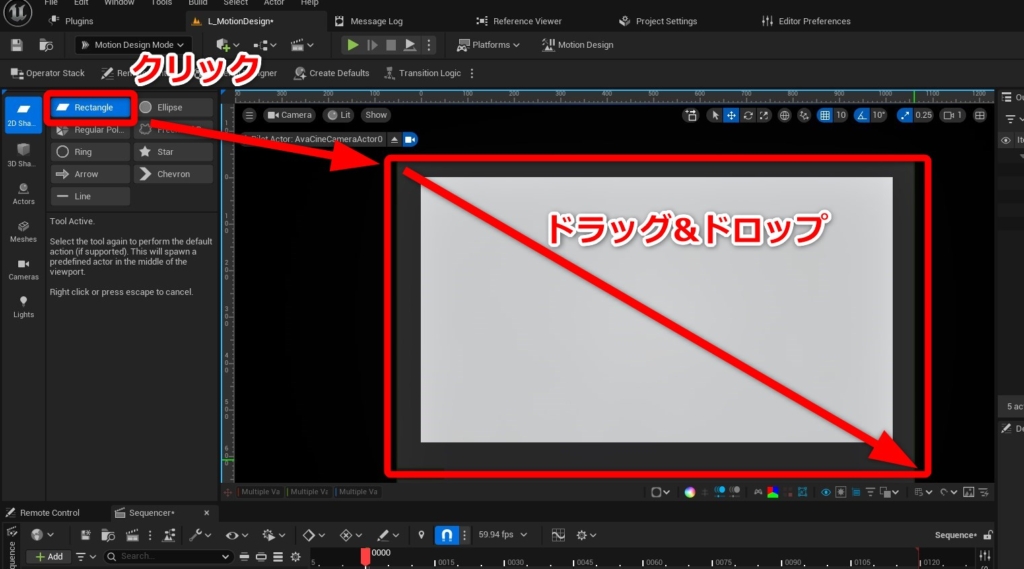Open the Motion Design Mode dropdown
The width and height of the screenshot is (1024, 569).
(133, 45)
